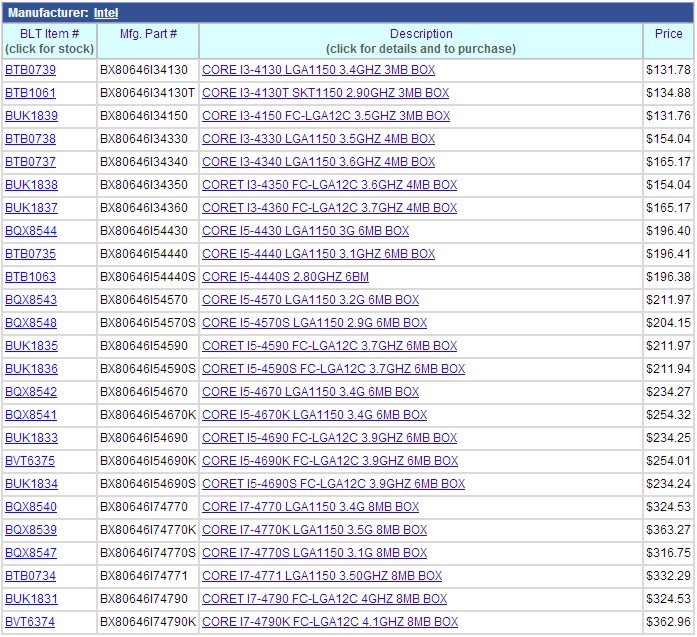Open BLT item BUK1836

[x=31, y=369]
